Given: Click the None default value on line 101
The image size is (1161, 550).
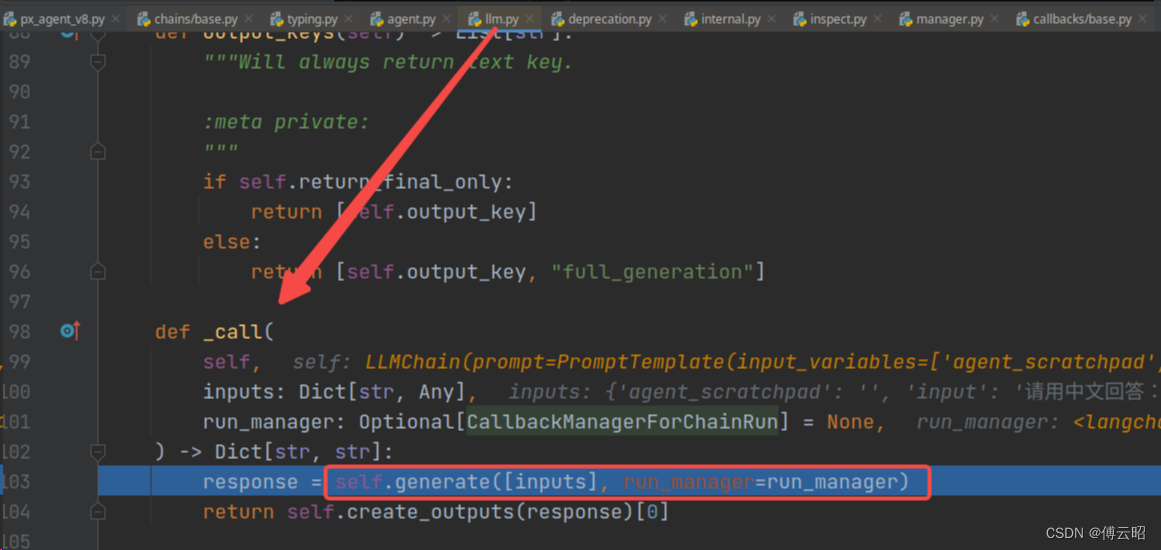Looking at the screenshot, I should [x=850, y=422].
